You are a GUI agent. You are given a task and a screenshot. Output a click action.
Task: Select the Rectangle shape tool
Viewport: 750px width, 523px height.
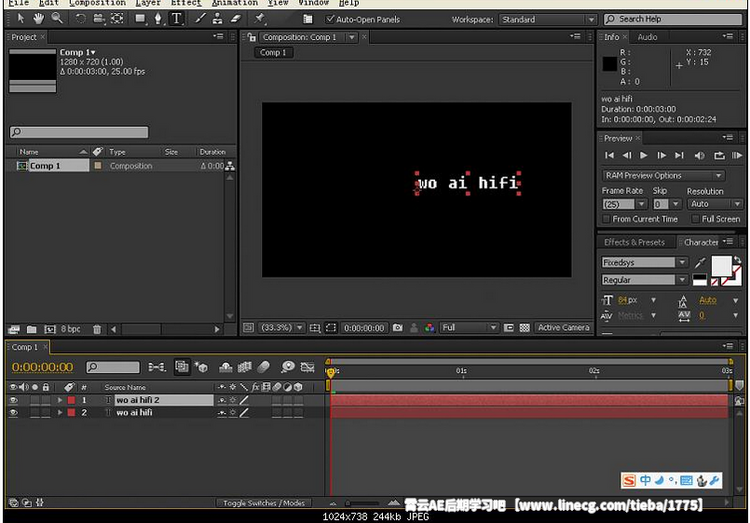click(x=140, y=19)
